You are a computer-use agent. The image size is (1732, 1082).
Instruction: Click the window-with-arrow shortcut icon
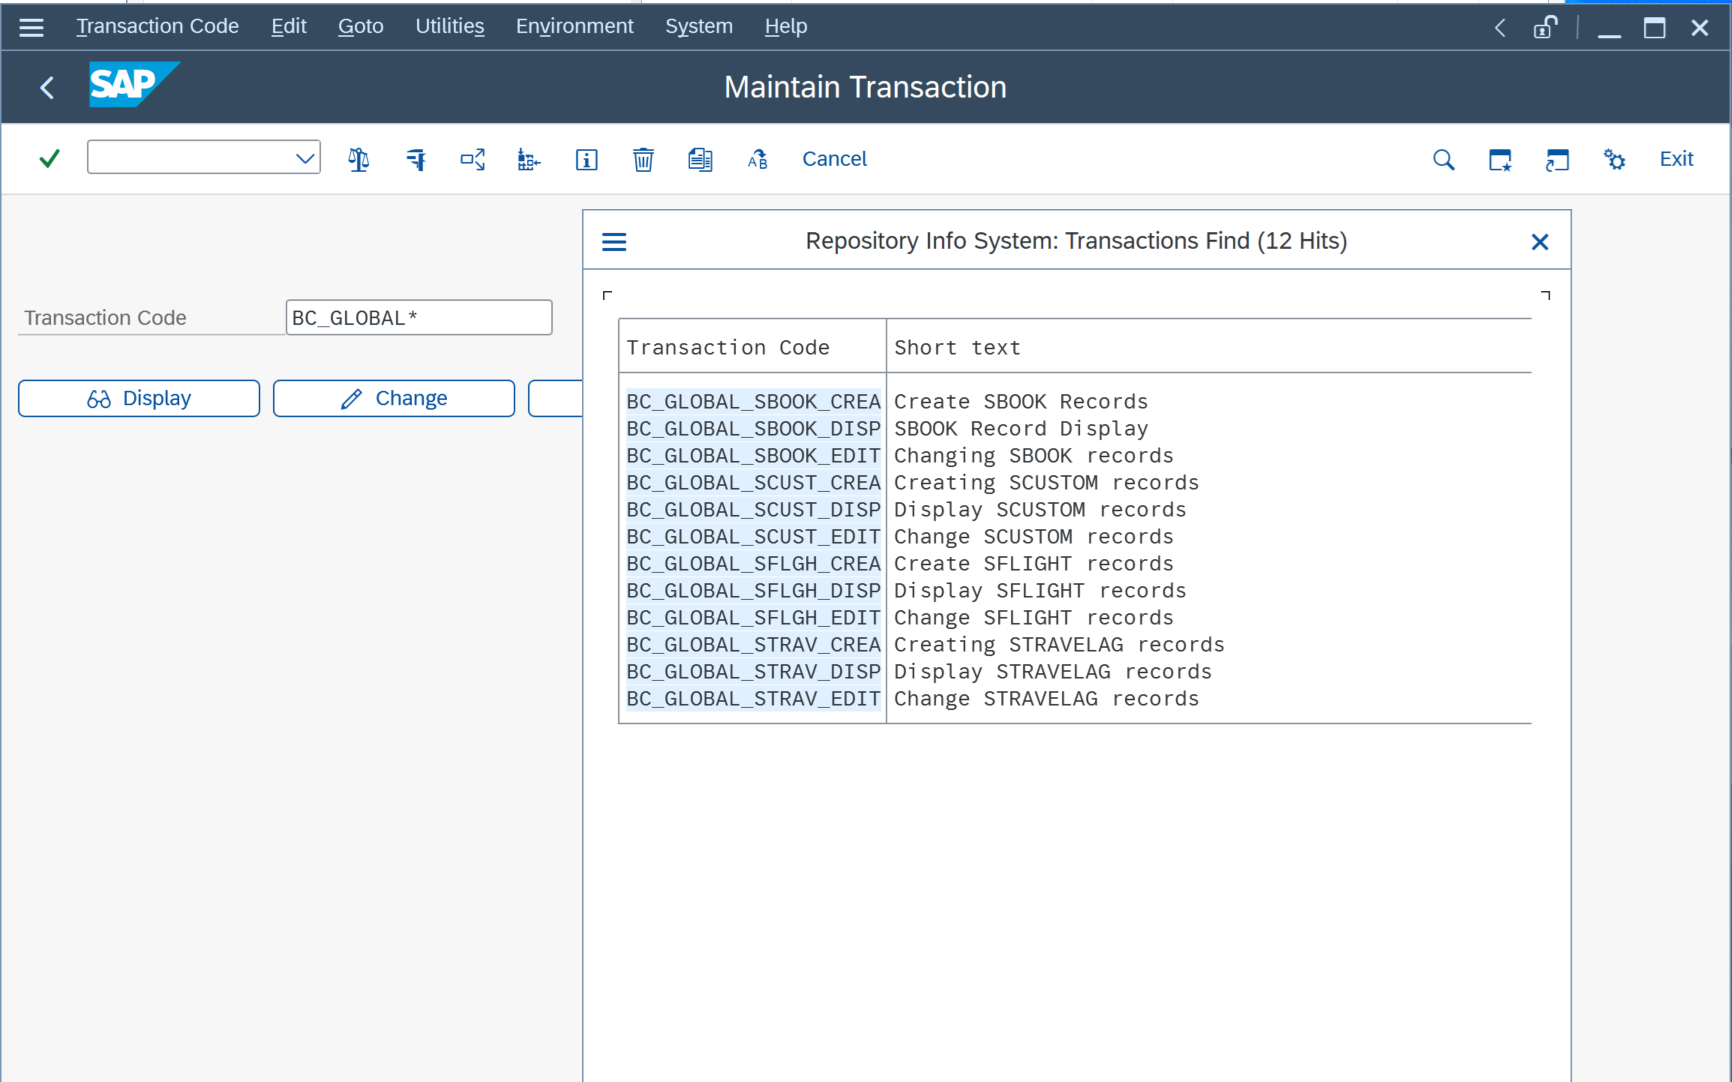(x=1557, y=159)
